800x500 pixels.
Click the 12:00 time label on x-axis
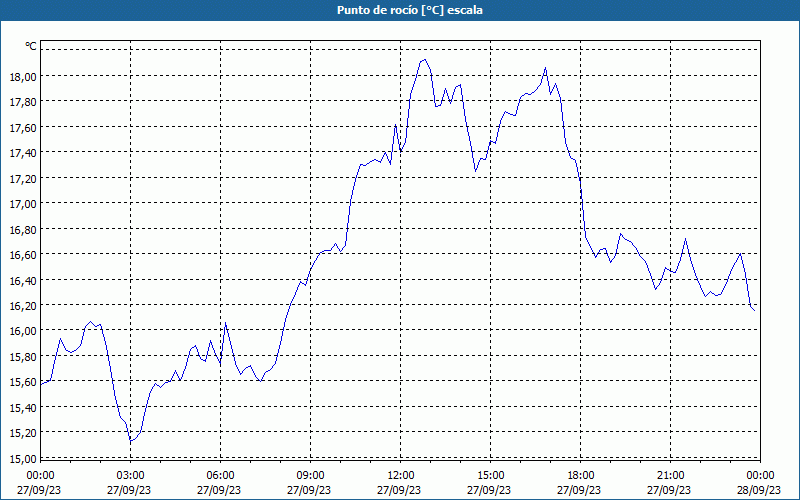tap(401, 476)
